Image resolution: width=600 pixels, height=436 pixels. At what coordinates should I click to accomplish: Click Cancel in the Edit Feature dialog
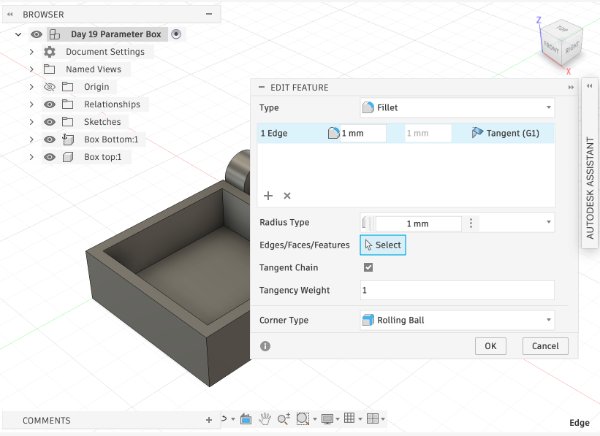(545, 346)
